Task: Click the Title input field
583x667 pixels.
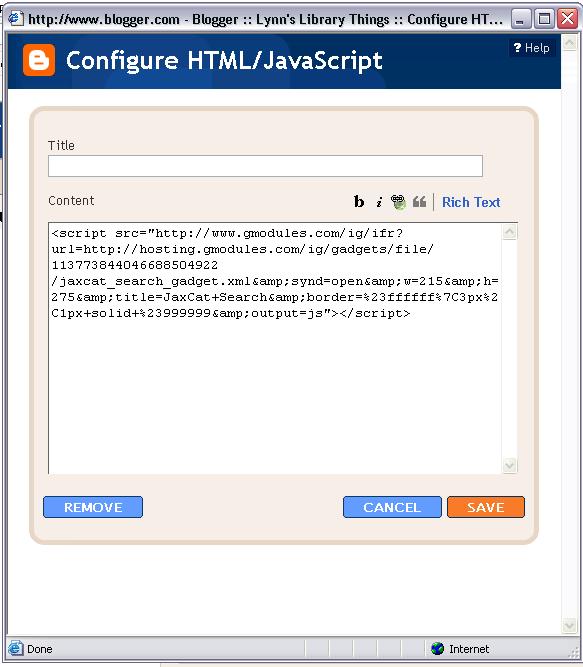Action: (x=265, y=166)
